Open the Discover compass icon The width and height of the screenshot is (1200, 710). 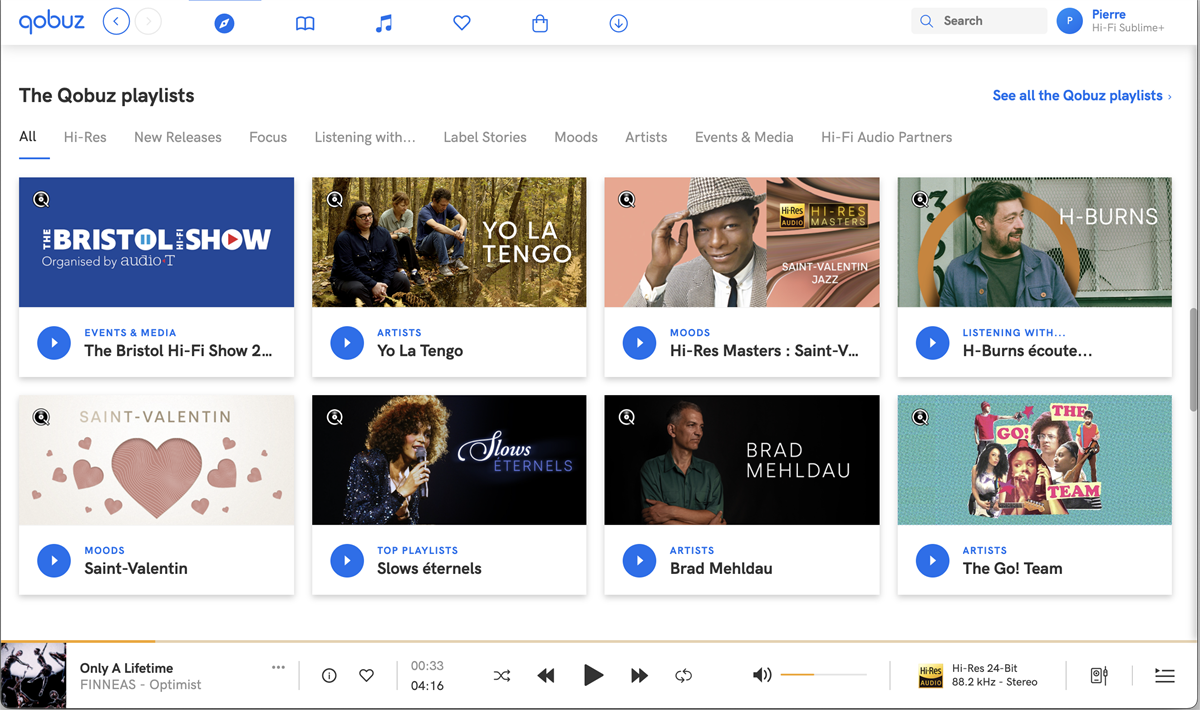224,22
